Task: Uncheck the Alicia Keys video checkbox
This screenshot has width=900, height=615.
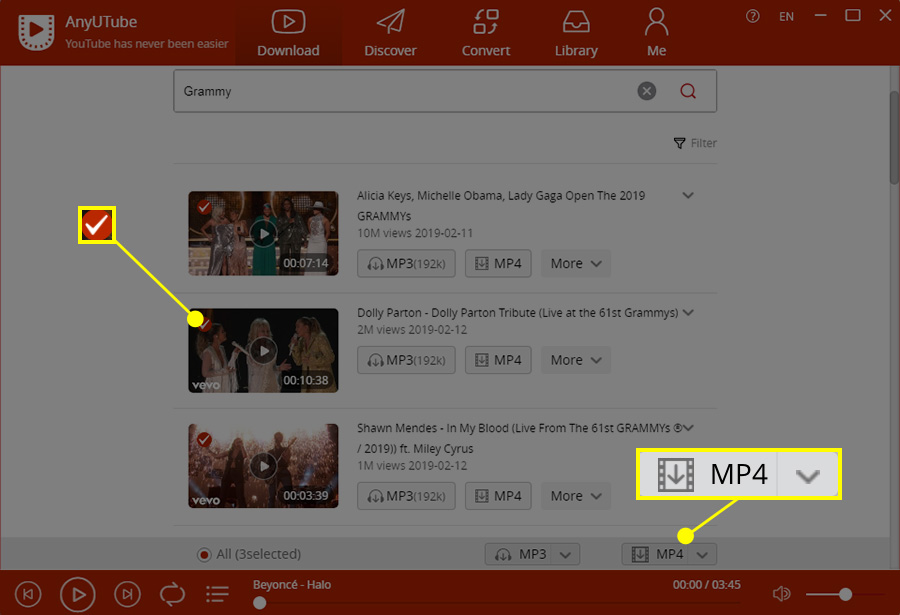Action: pos(204,207)
